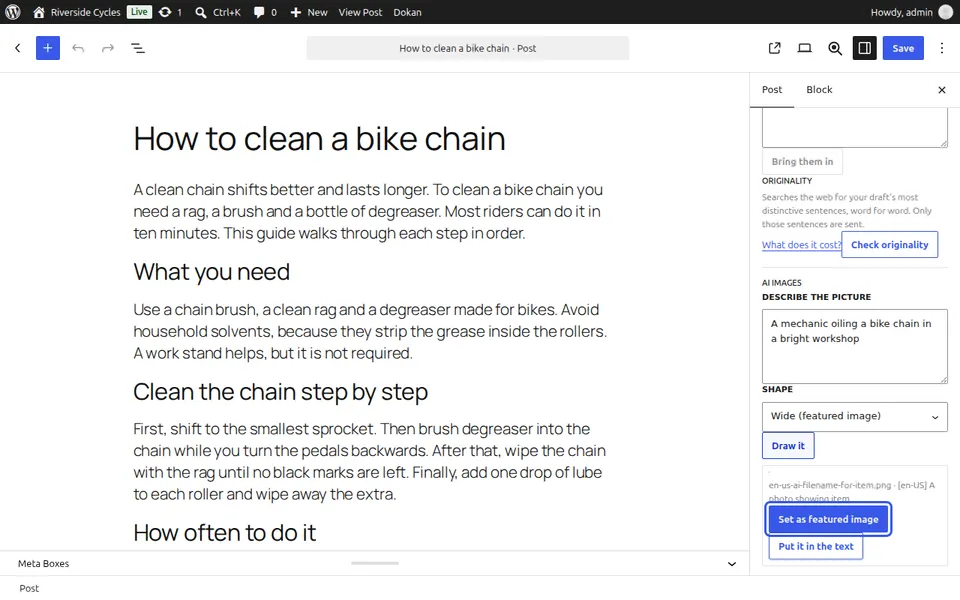Click the Describe the picture text field
Screen dimensions: 960x600
pyautogui.click(x=855, y=347)
